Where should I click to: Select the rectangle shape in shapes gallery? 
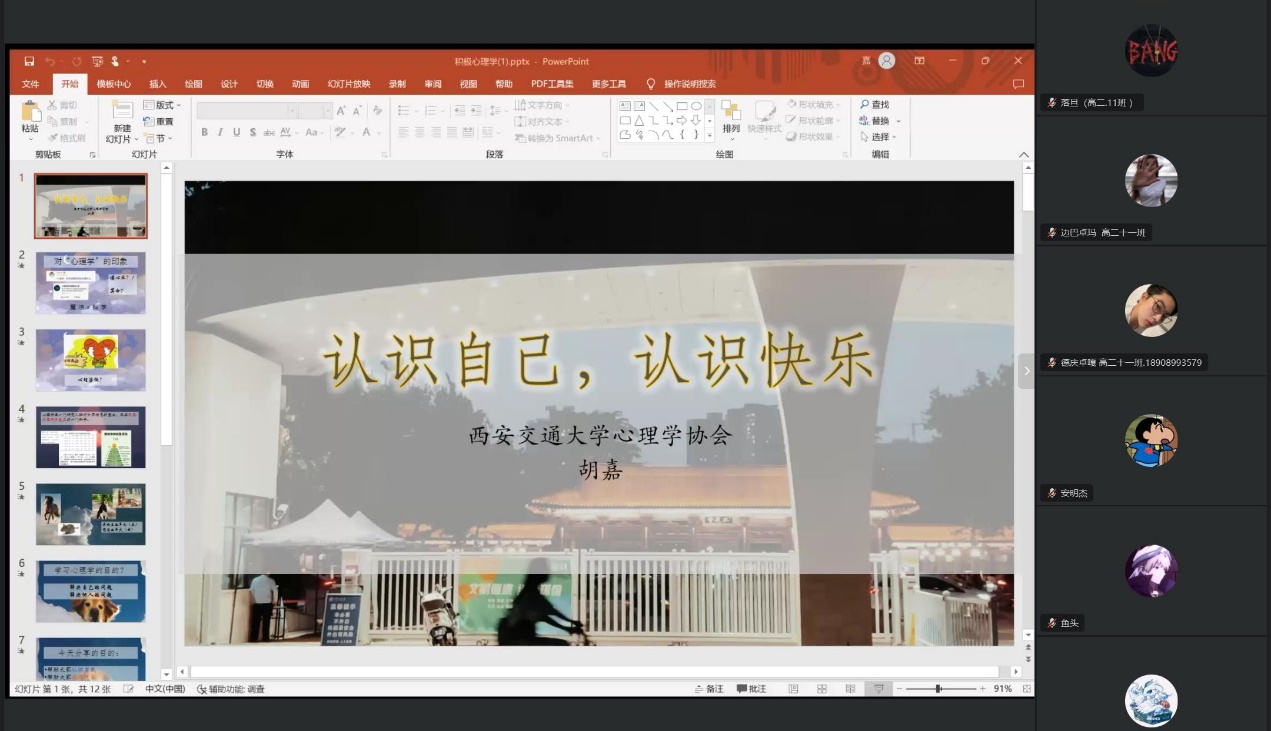point(682,106)
